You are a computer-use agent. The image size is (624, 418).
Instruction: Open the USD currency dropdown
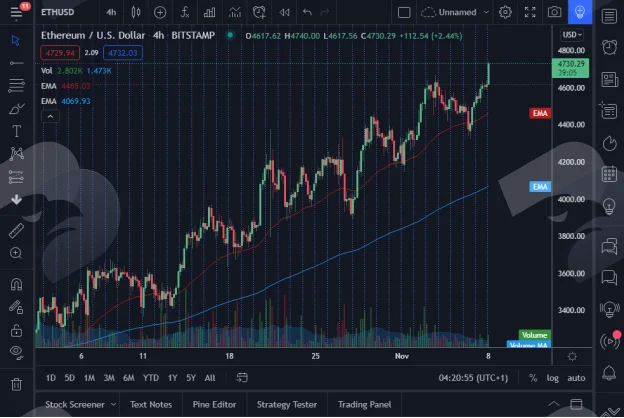coord(572,35)
